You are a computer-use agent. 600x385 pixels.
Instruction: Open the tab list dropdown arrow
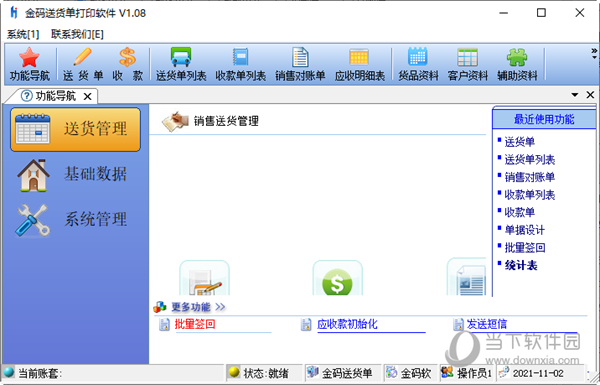click(575, 95)
